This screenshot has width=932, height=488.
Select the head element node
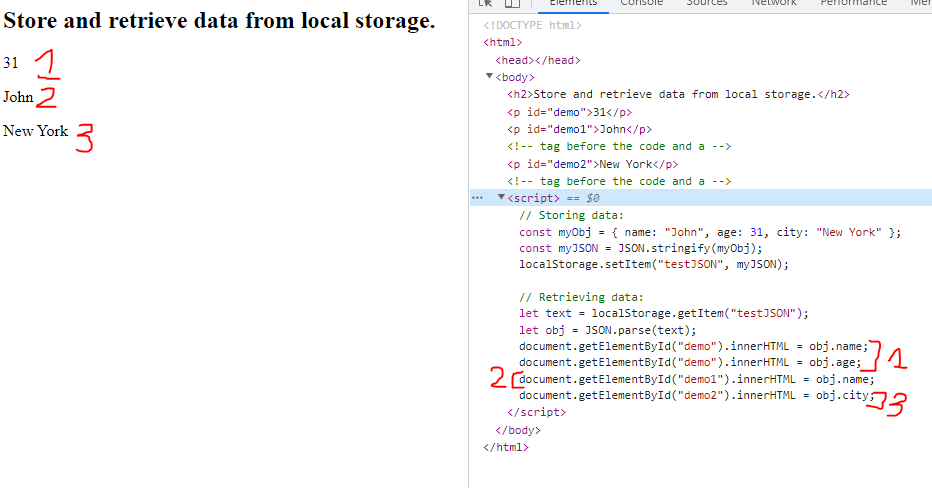[538, 60]
